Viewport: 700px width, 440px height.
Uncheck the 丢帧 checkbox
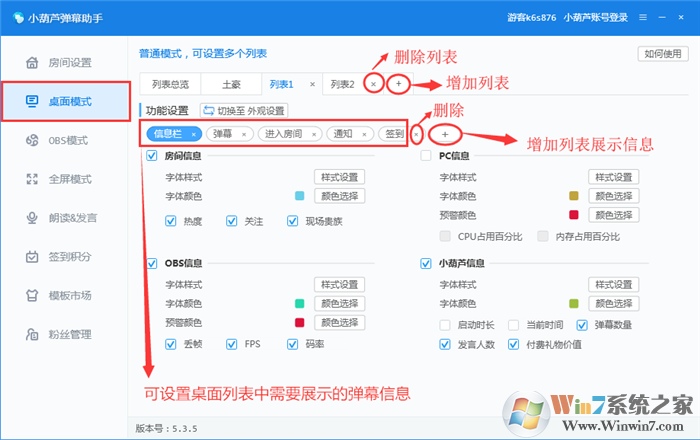[x=171, y=344]
